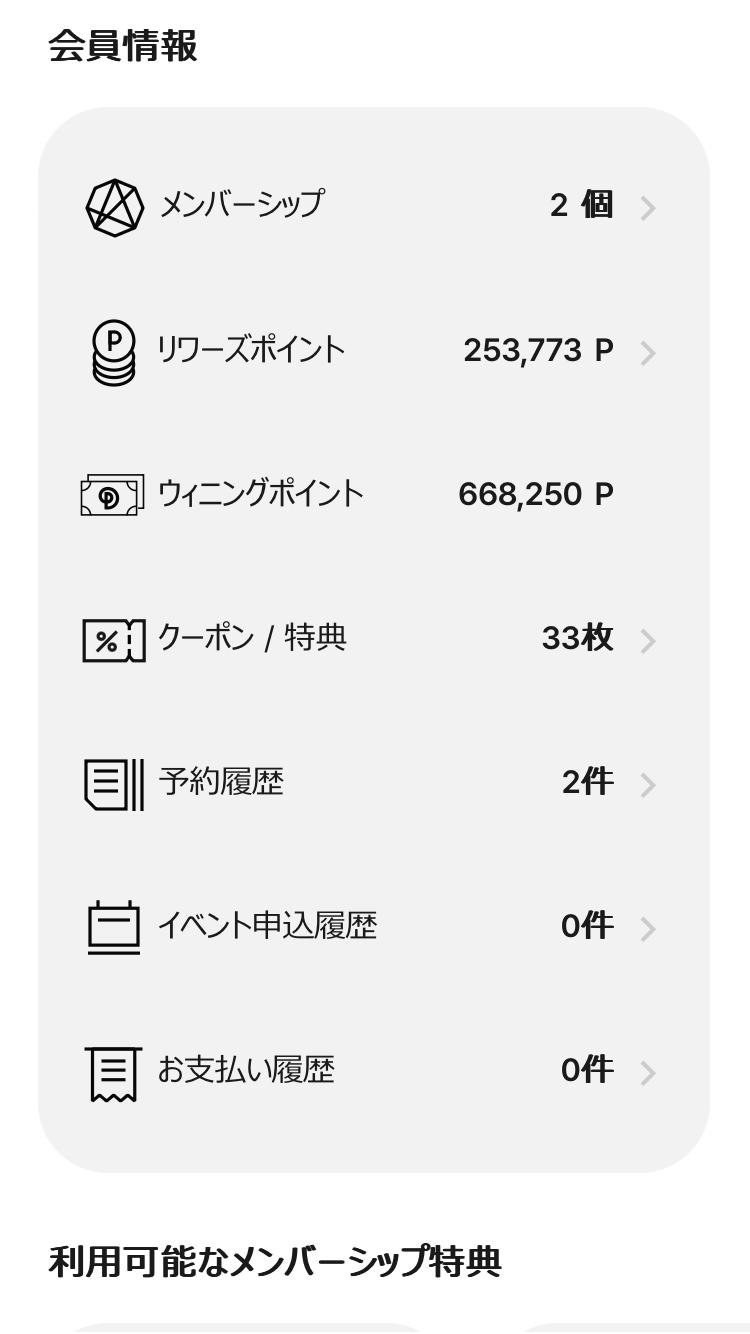Click chevron beside 予約履歴 2件
The image size is (750, 1334).
[x=648, y=785]
